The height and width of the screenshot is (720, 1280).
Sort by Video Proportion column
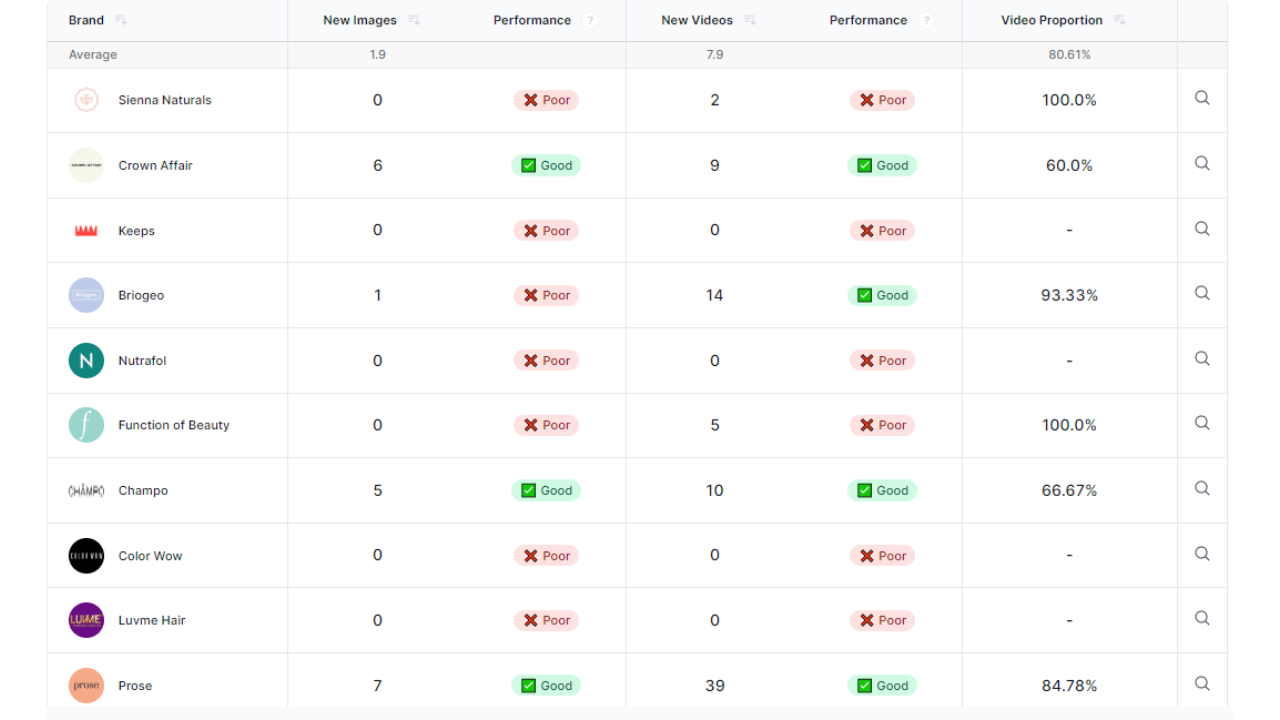(1120, 21)
